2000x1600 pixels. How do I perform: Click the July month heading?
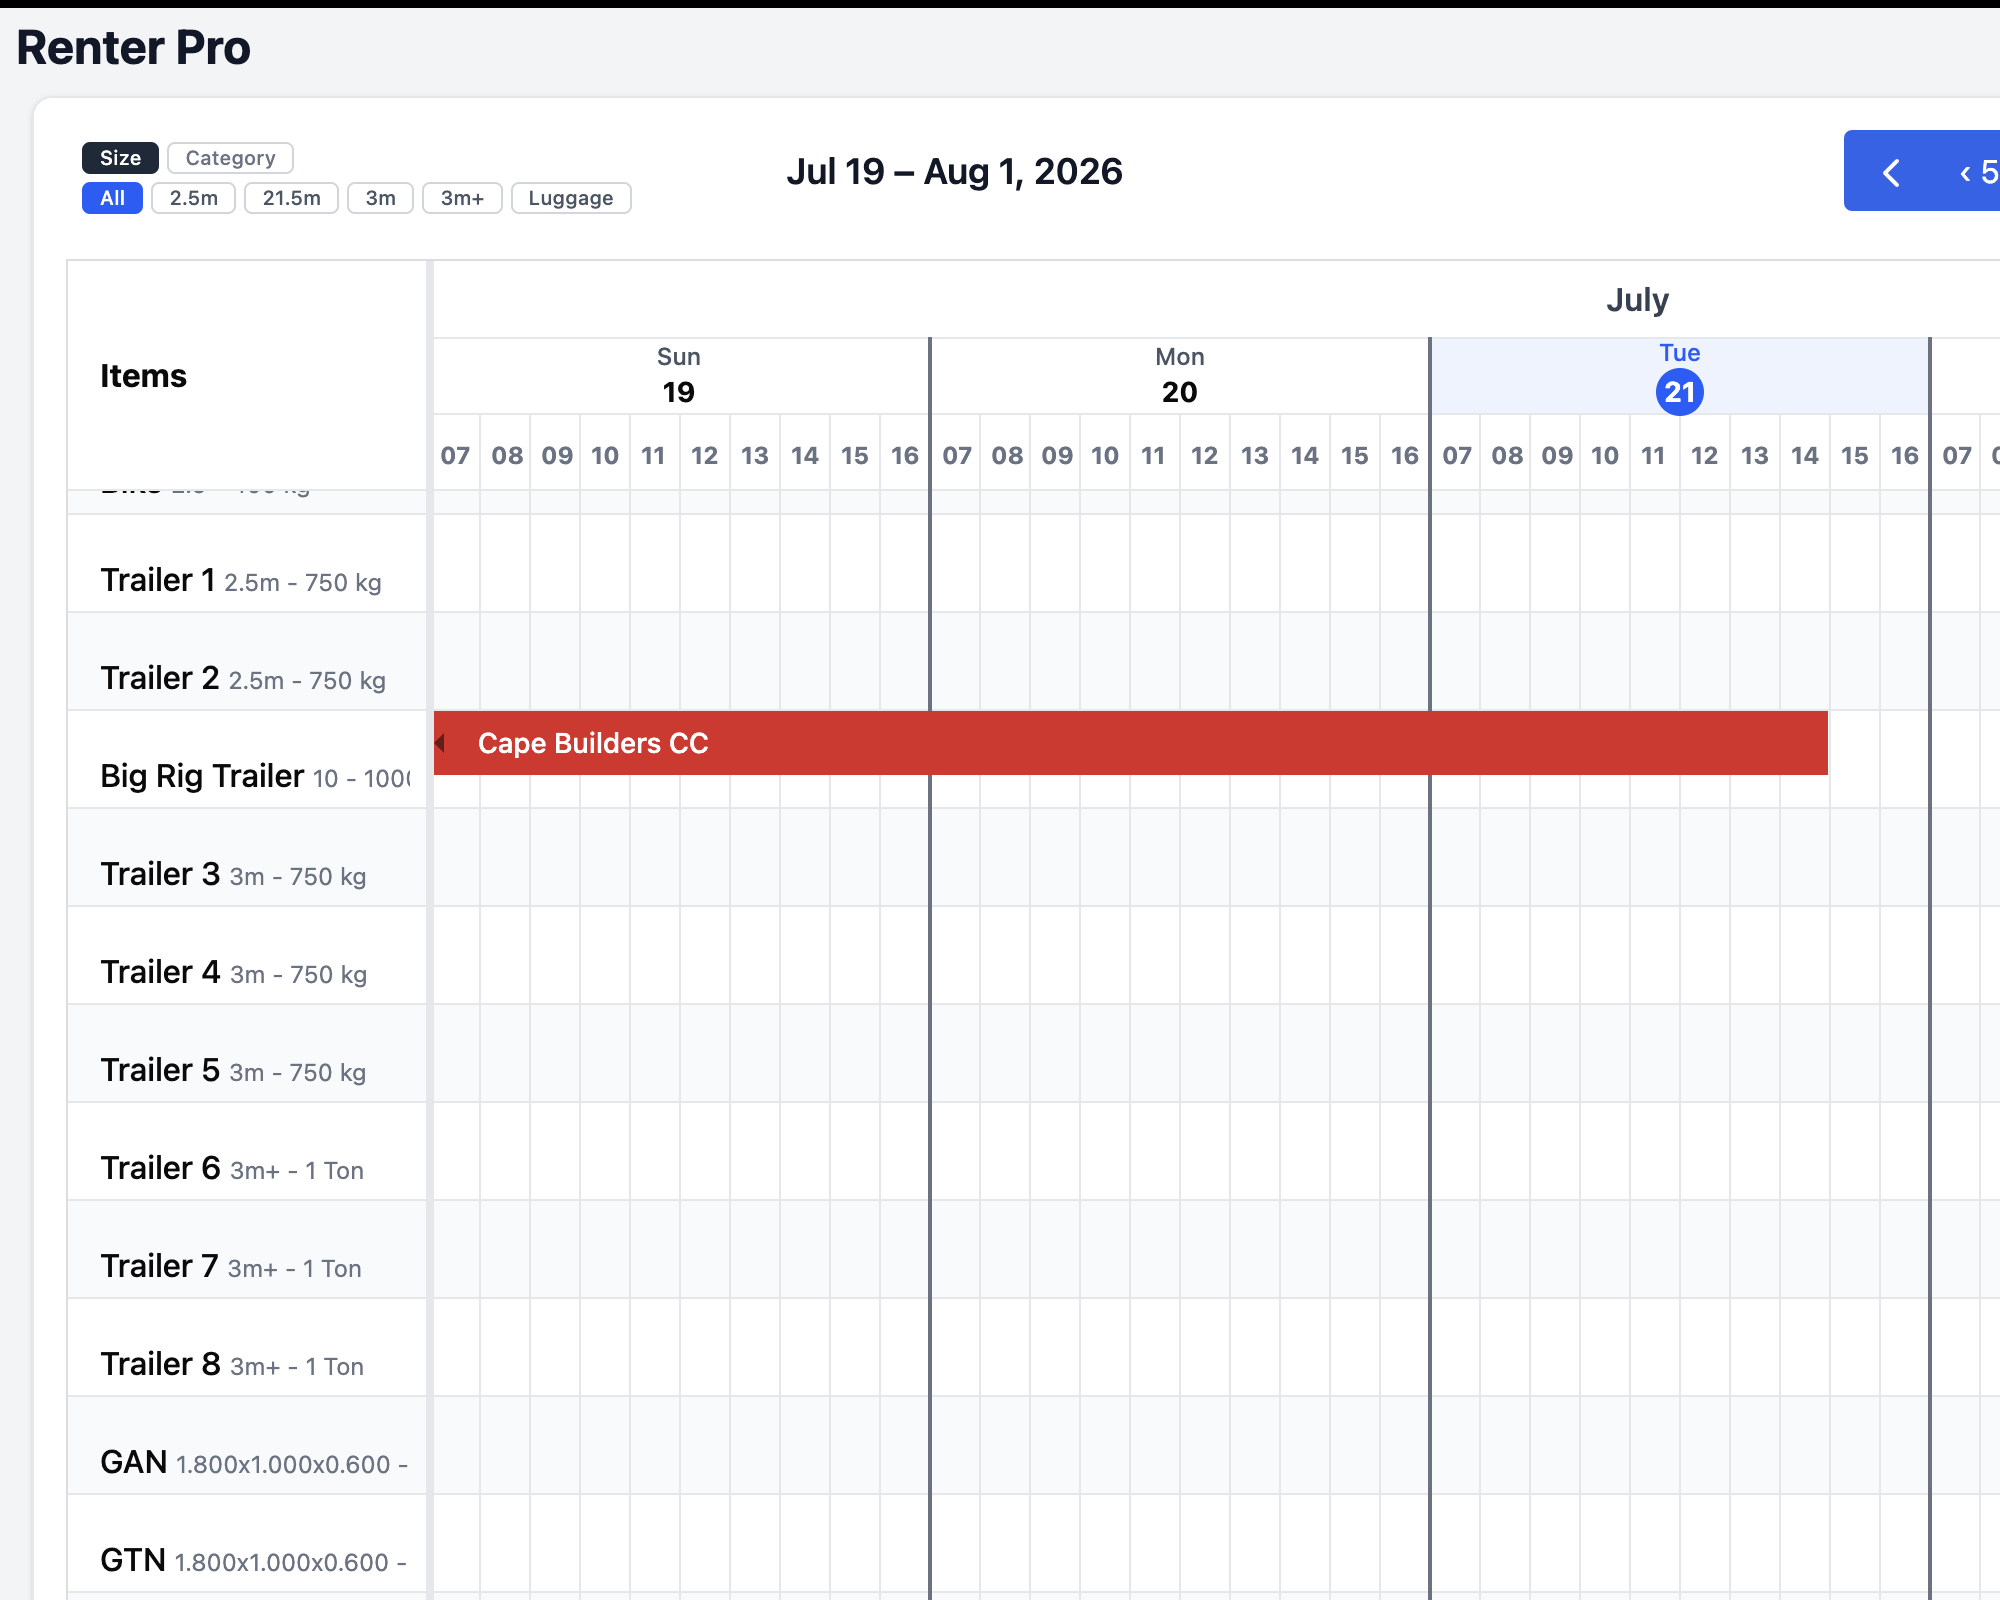point(1637,300)
